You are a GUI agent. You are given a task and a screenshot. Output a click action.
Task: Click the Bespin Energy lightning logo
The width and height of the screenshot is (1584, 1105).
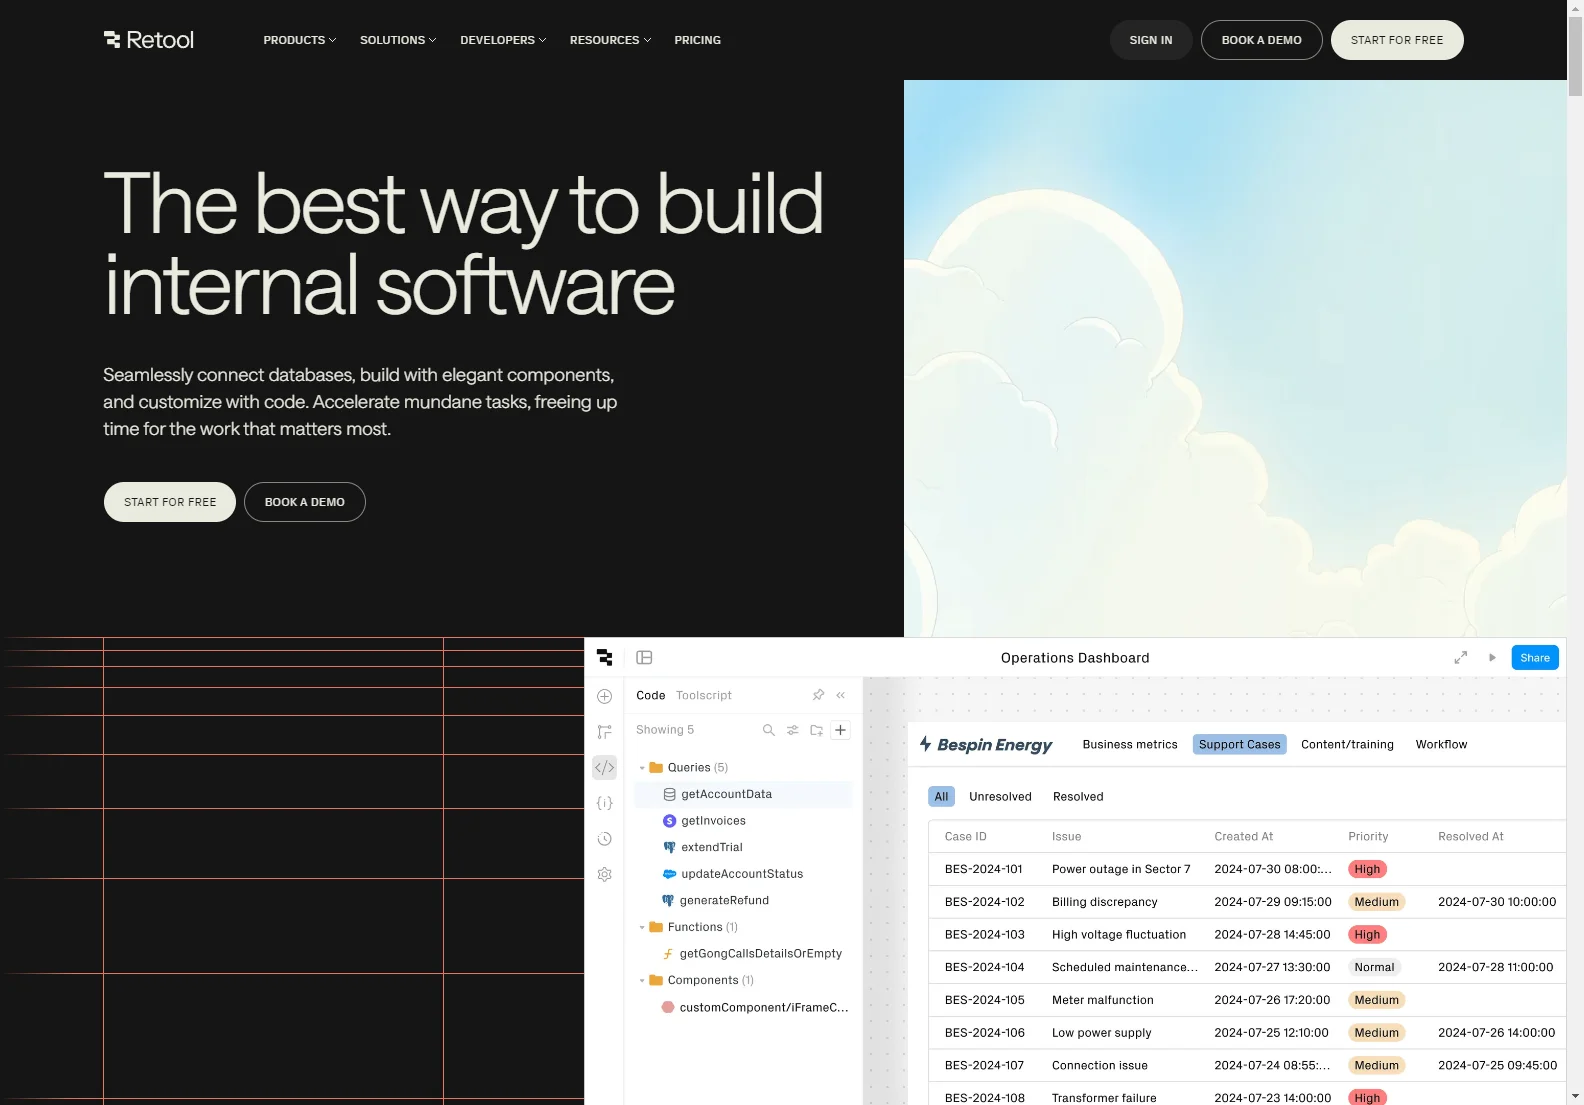point(926,744)
